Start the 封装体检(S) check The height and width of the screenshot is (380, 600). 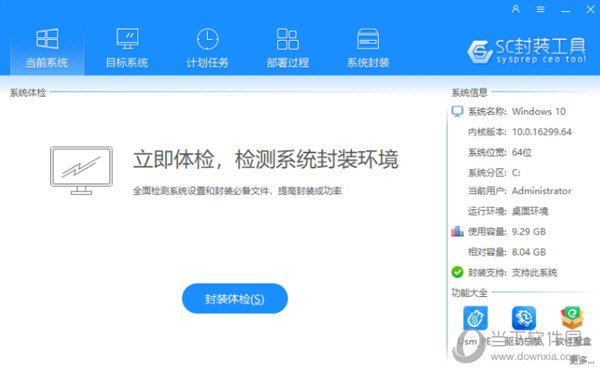(235, 298)
